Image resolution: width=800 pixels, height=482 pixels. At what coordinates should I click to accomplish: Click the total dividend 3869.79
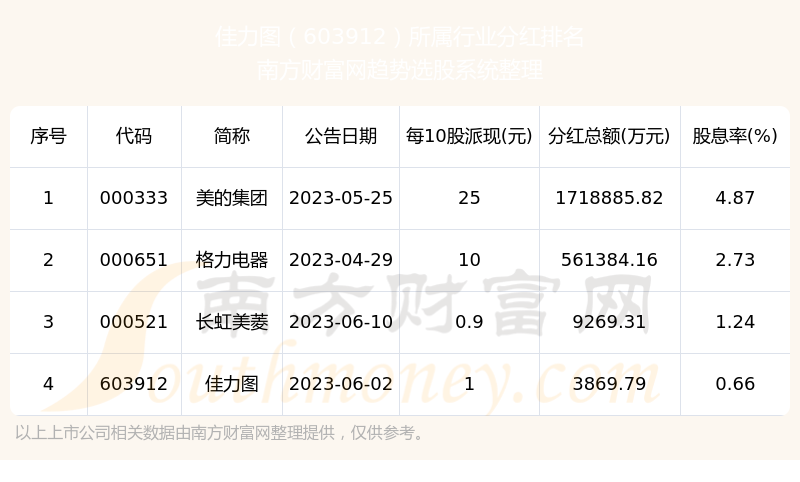coord(609,384)
